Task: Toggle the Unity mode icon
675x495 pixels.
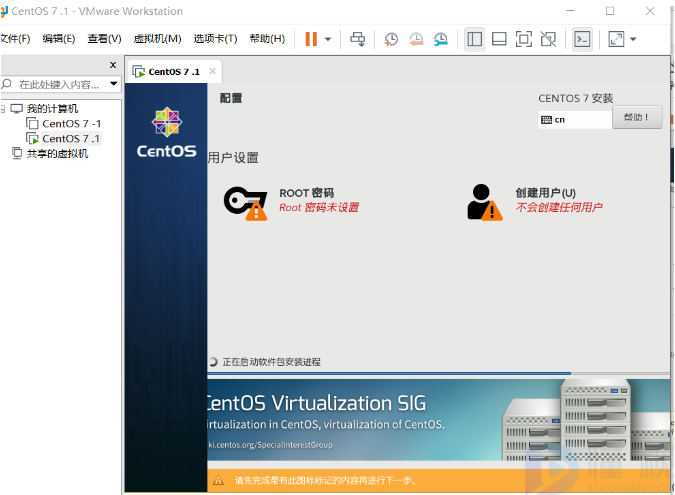Action: 547,39
